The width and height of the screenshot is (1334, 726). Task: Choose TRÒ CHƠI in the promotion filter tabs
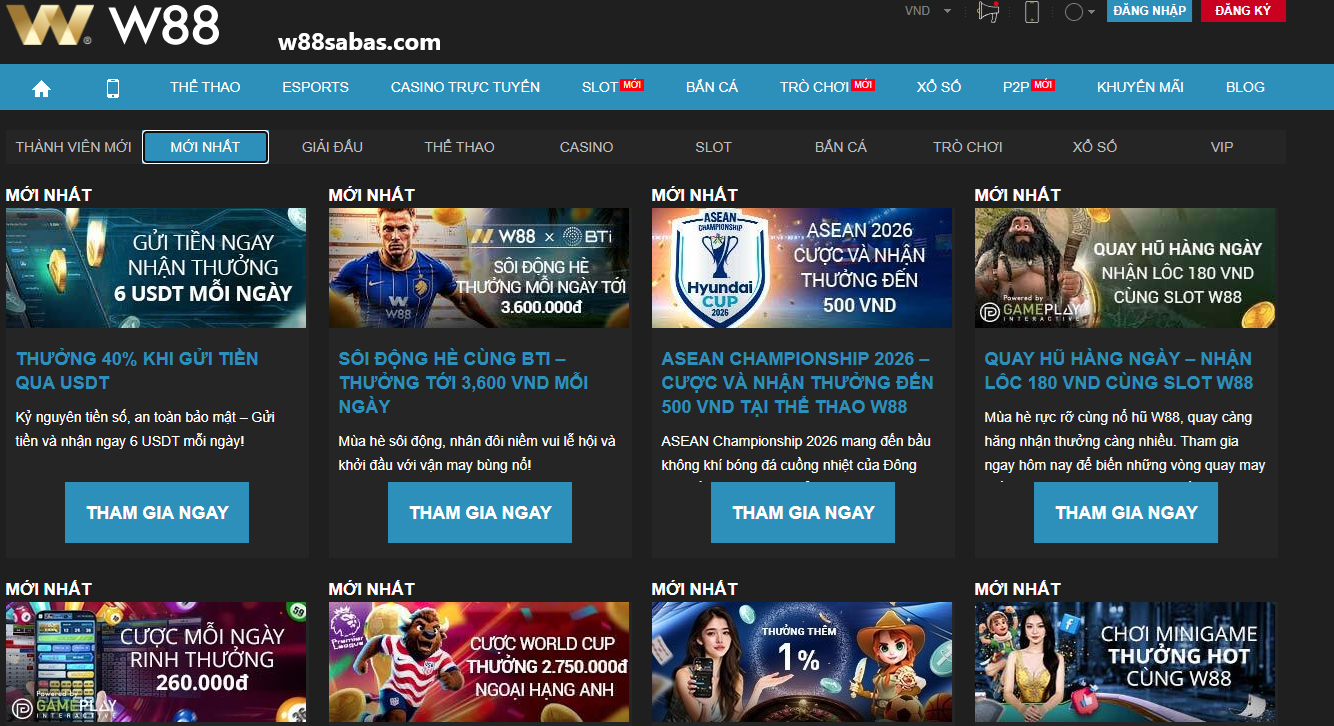pyautogui.click(x=967, y=147)
